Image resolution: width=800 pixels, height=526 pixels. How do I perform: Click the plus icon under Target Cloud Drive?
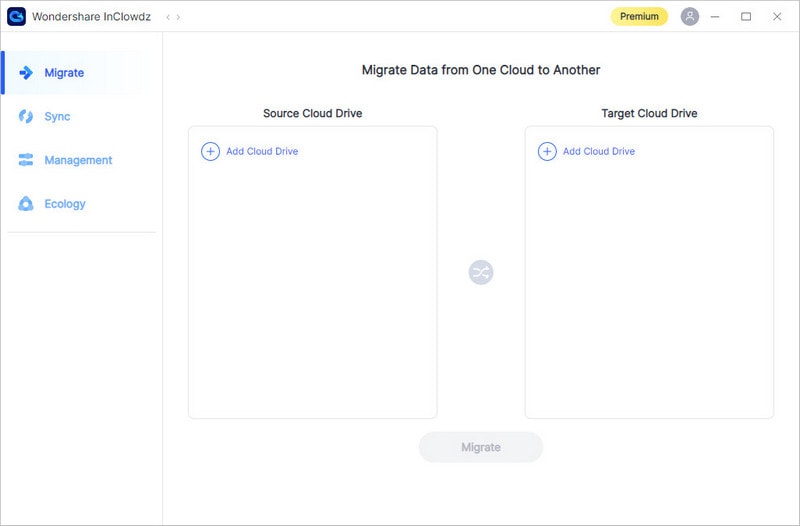(547, 151)
